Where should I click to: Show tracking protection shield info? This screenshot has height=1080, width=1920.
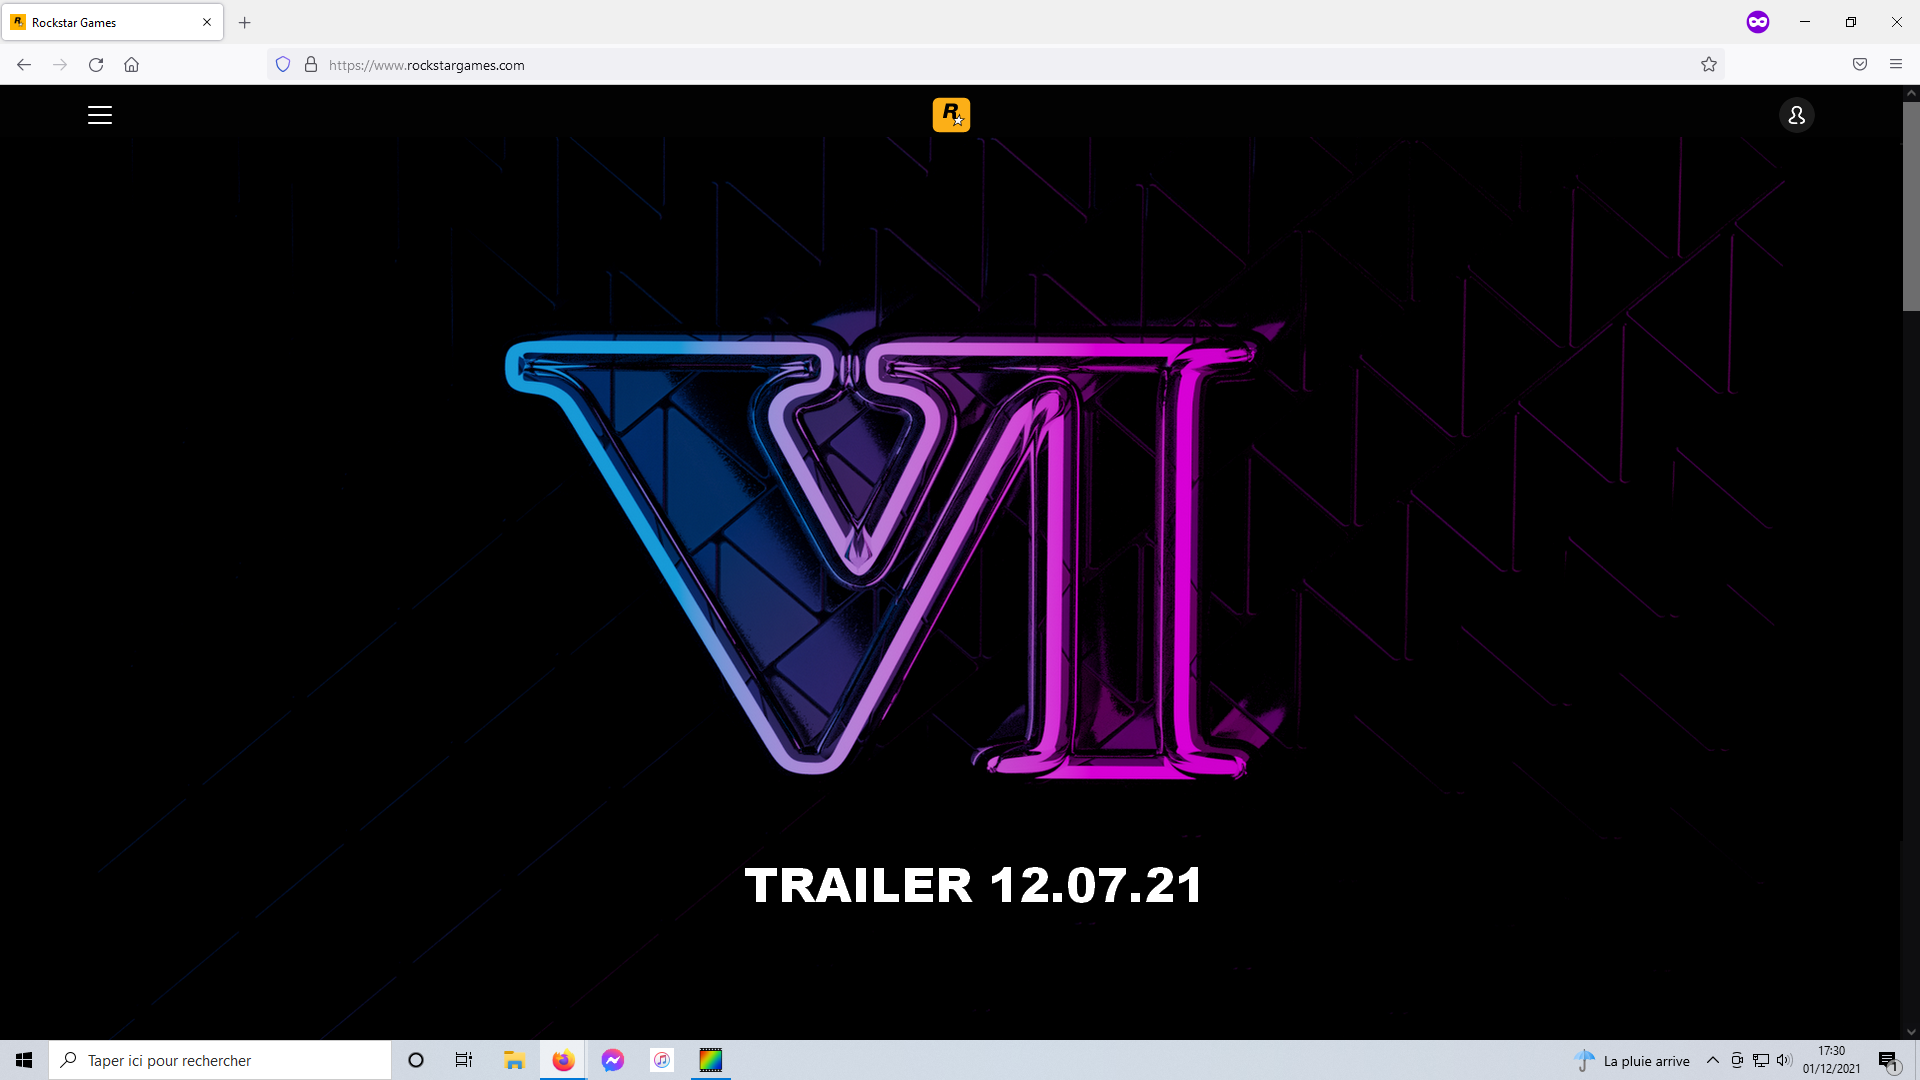pyautogui.click(x=283, y=65)
